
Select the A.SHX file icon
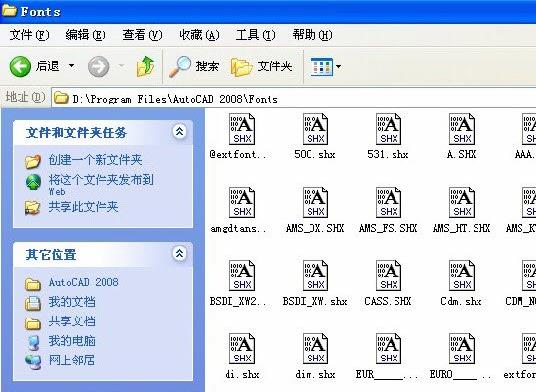click(x=462, y=129)
